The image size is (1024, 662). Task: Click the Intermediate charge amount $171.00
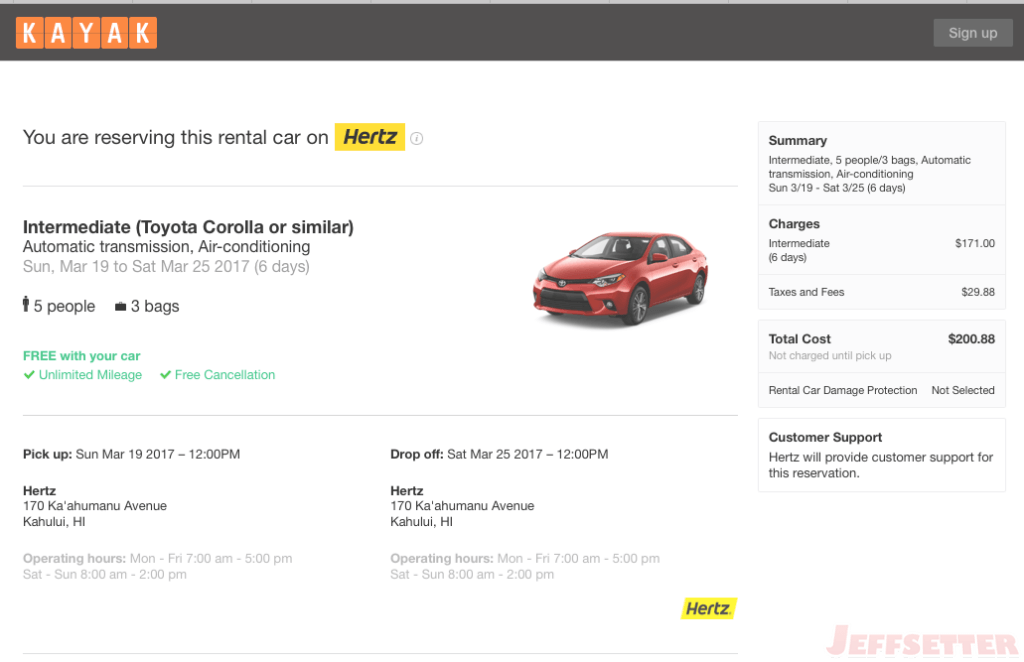tap(974, 244)
